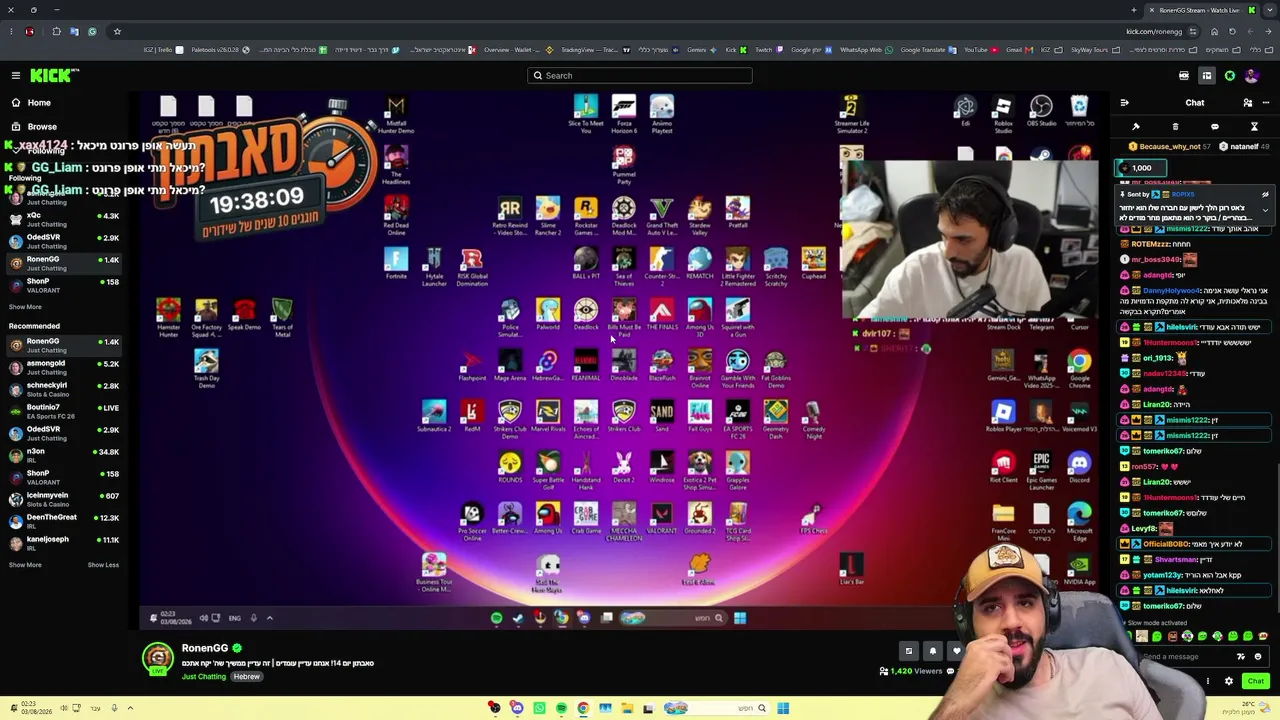
Task: Collapse the Chat panel
Action: tap(1124, 103)
